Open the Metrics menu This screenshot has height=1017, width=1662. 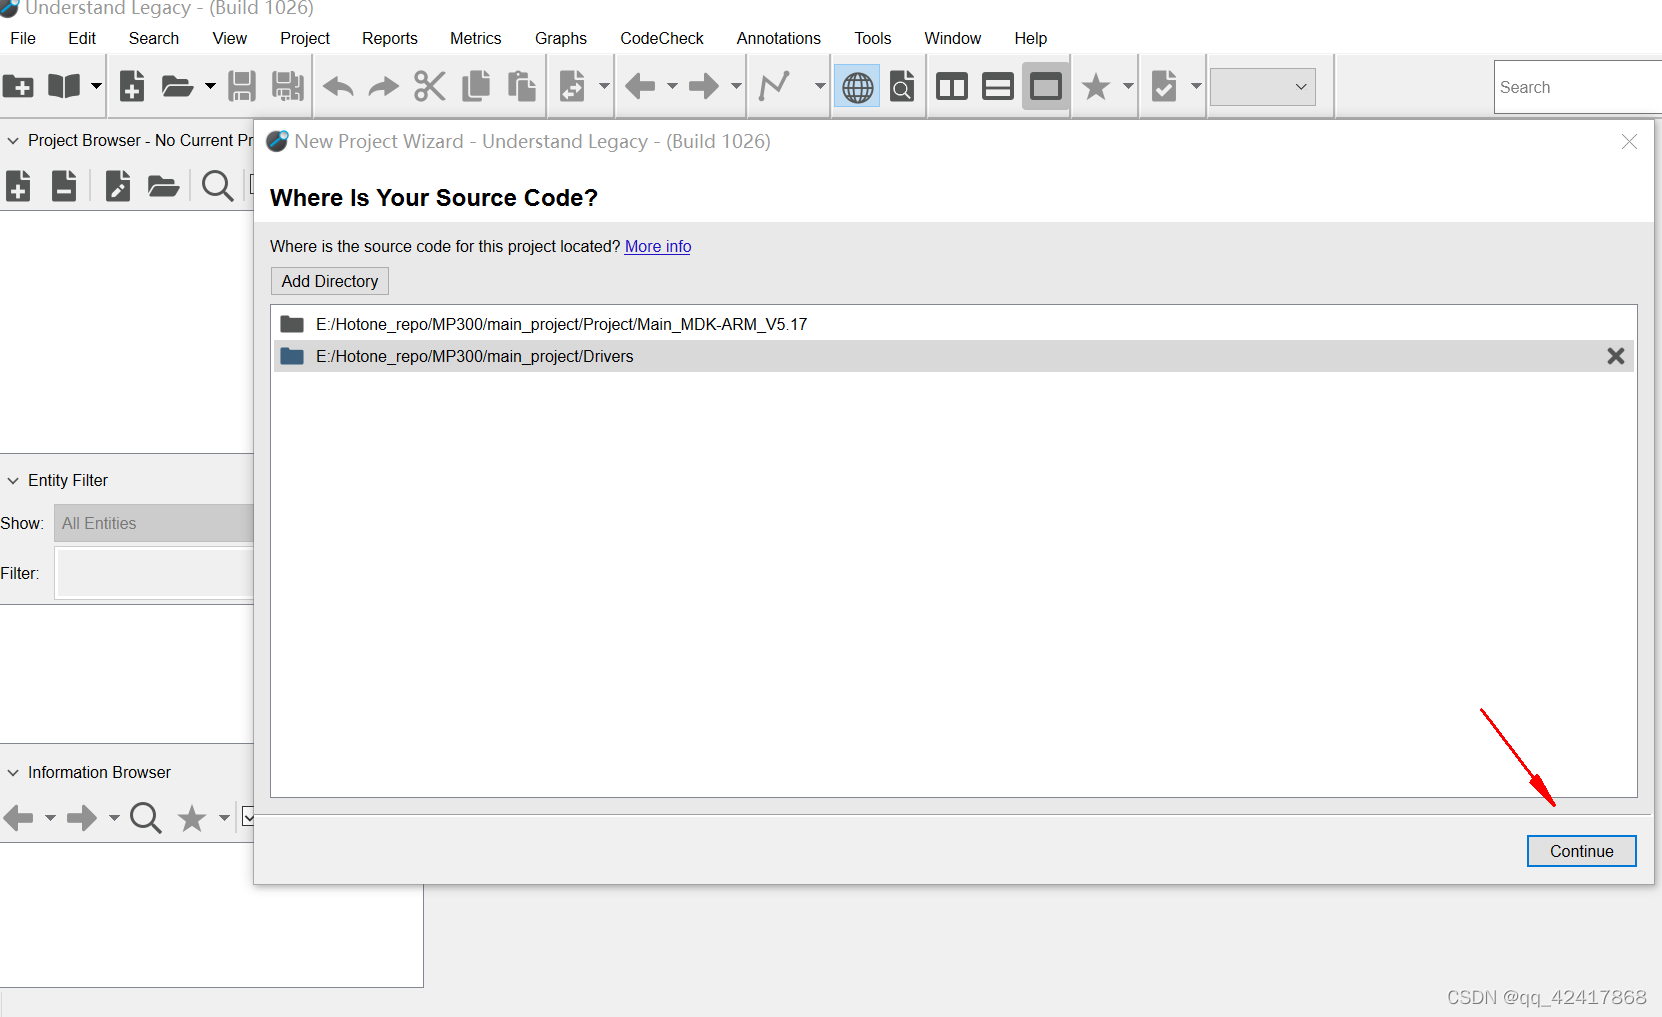[476, 38]
